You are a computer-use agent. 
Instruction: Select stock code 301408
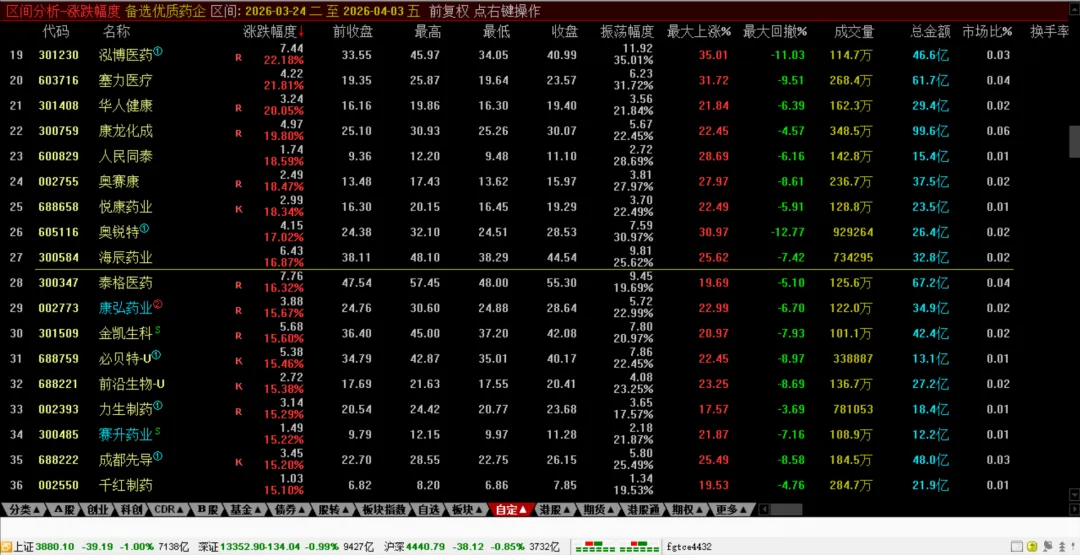[59, 106]
